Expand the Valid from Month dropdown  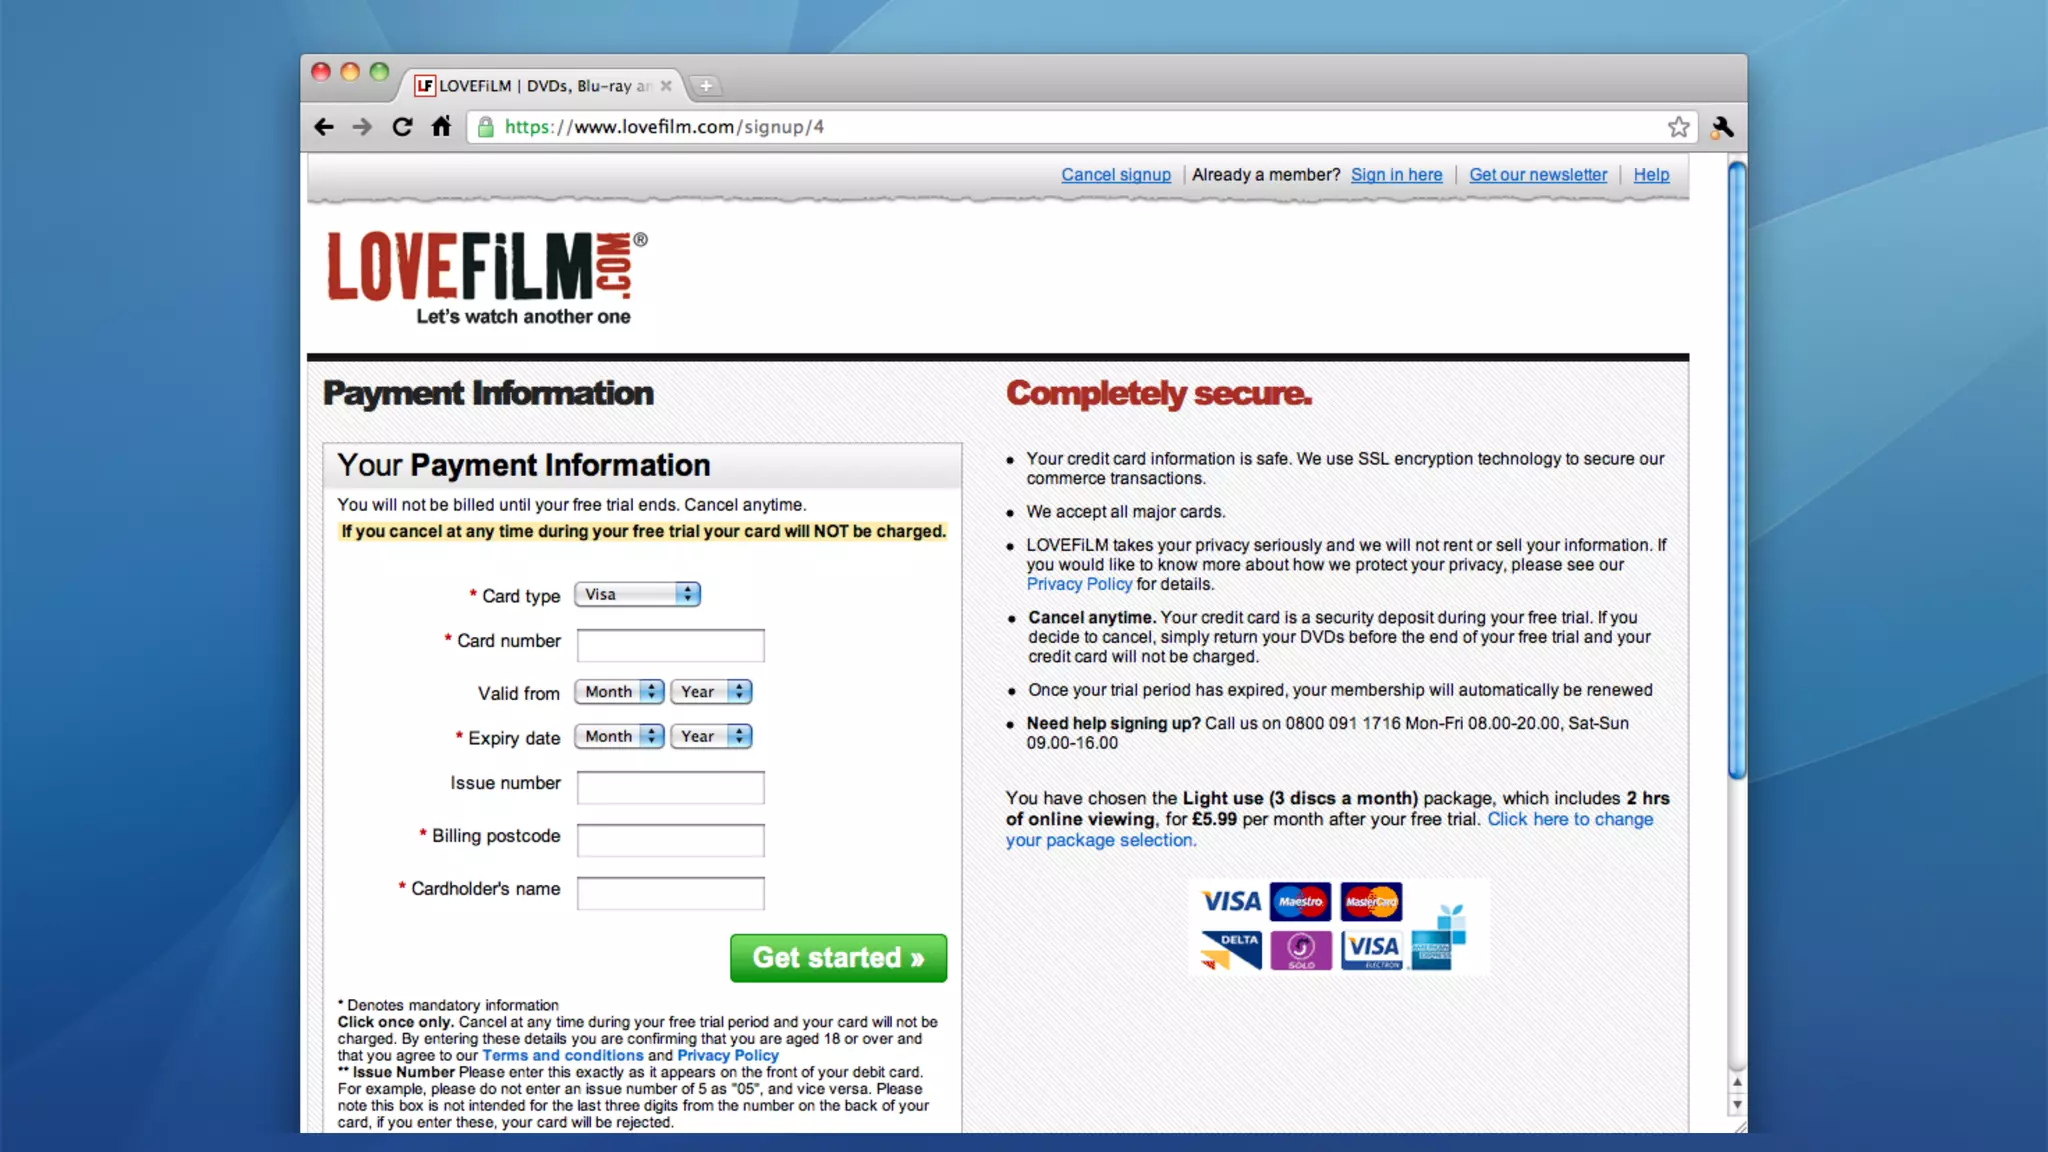[619, 692]
